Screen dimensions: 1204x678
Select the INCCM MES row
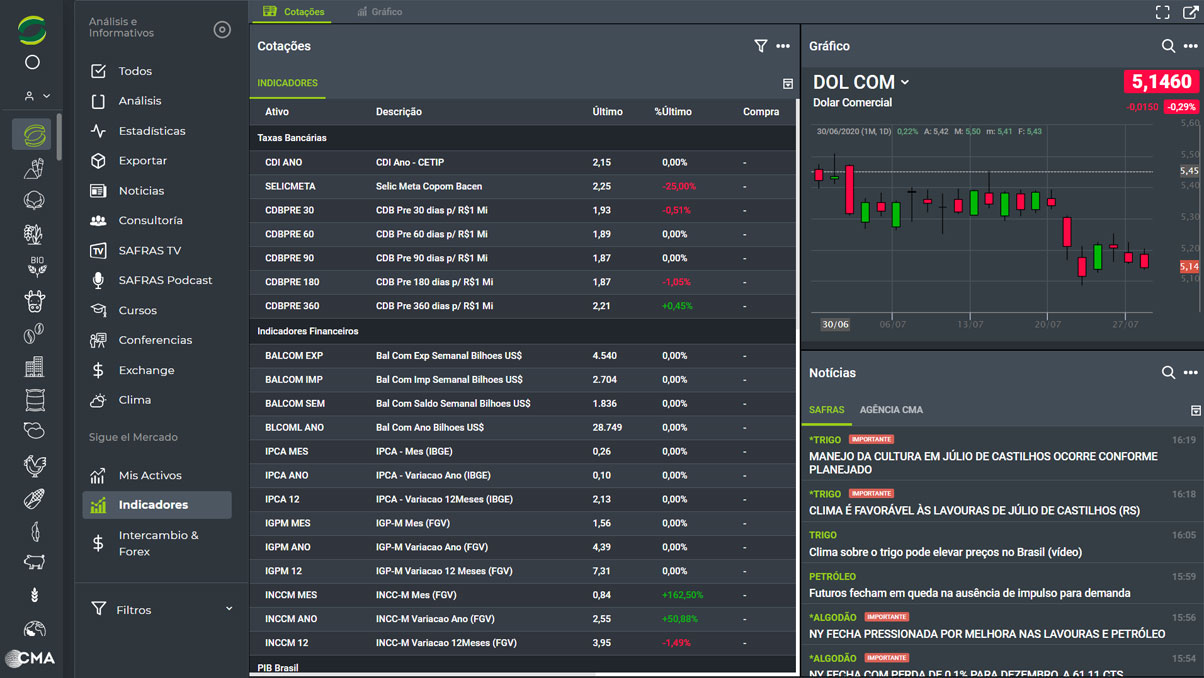coord(523,595)
